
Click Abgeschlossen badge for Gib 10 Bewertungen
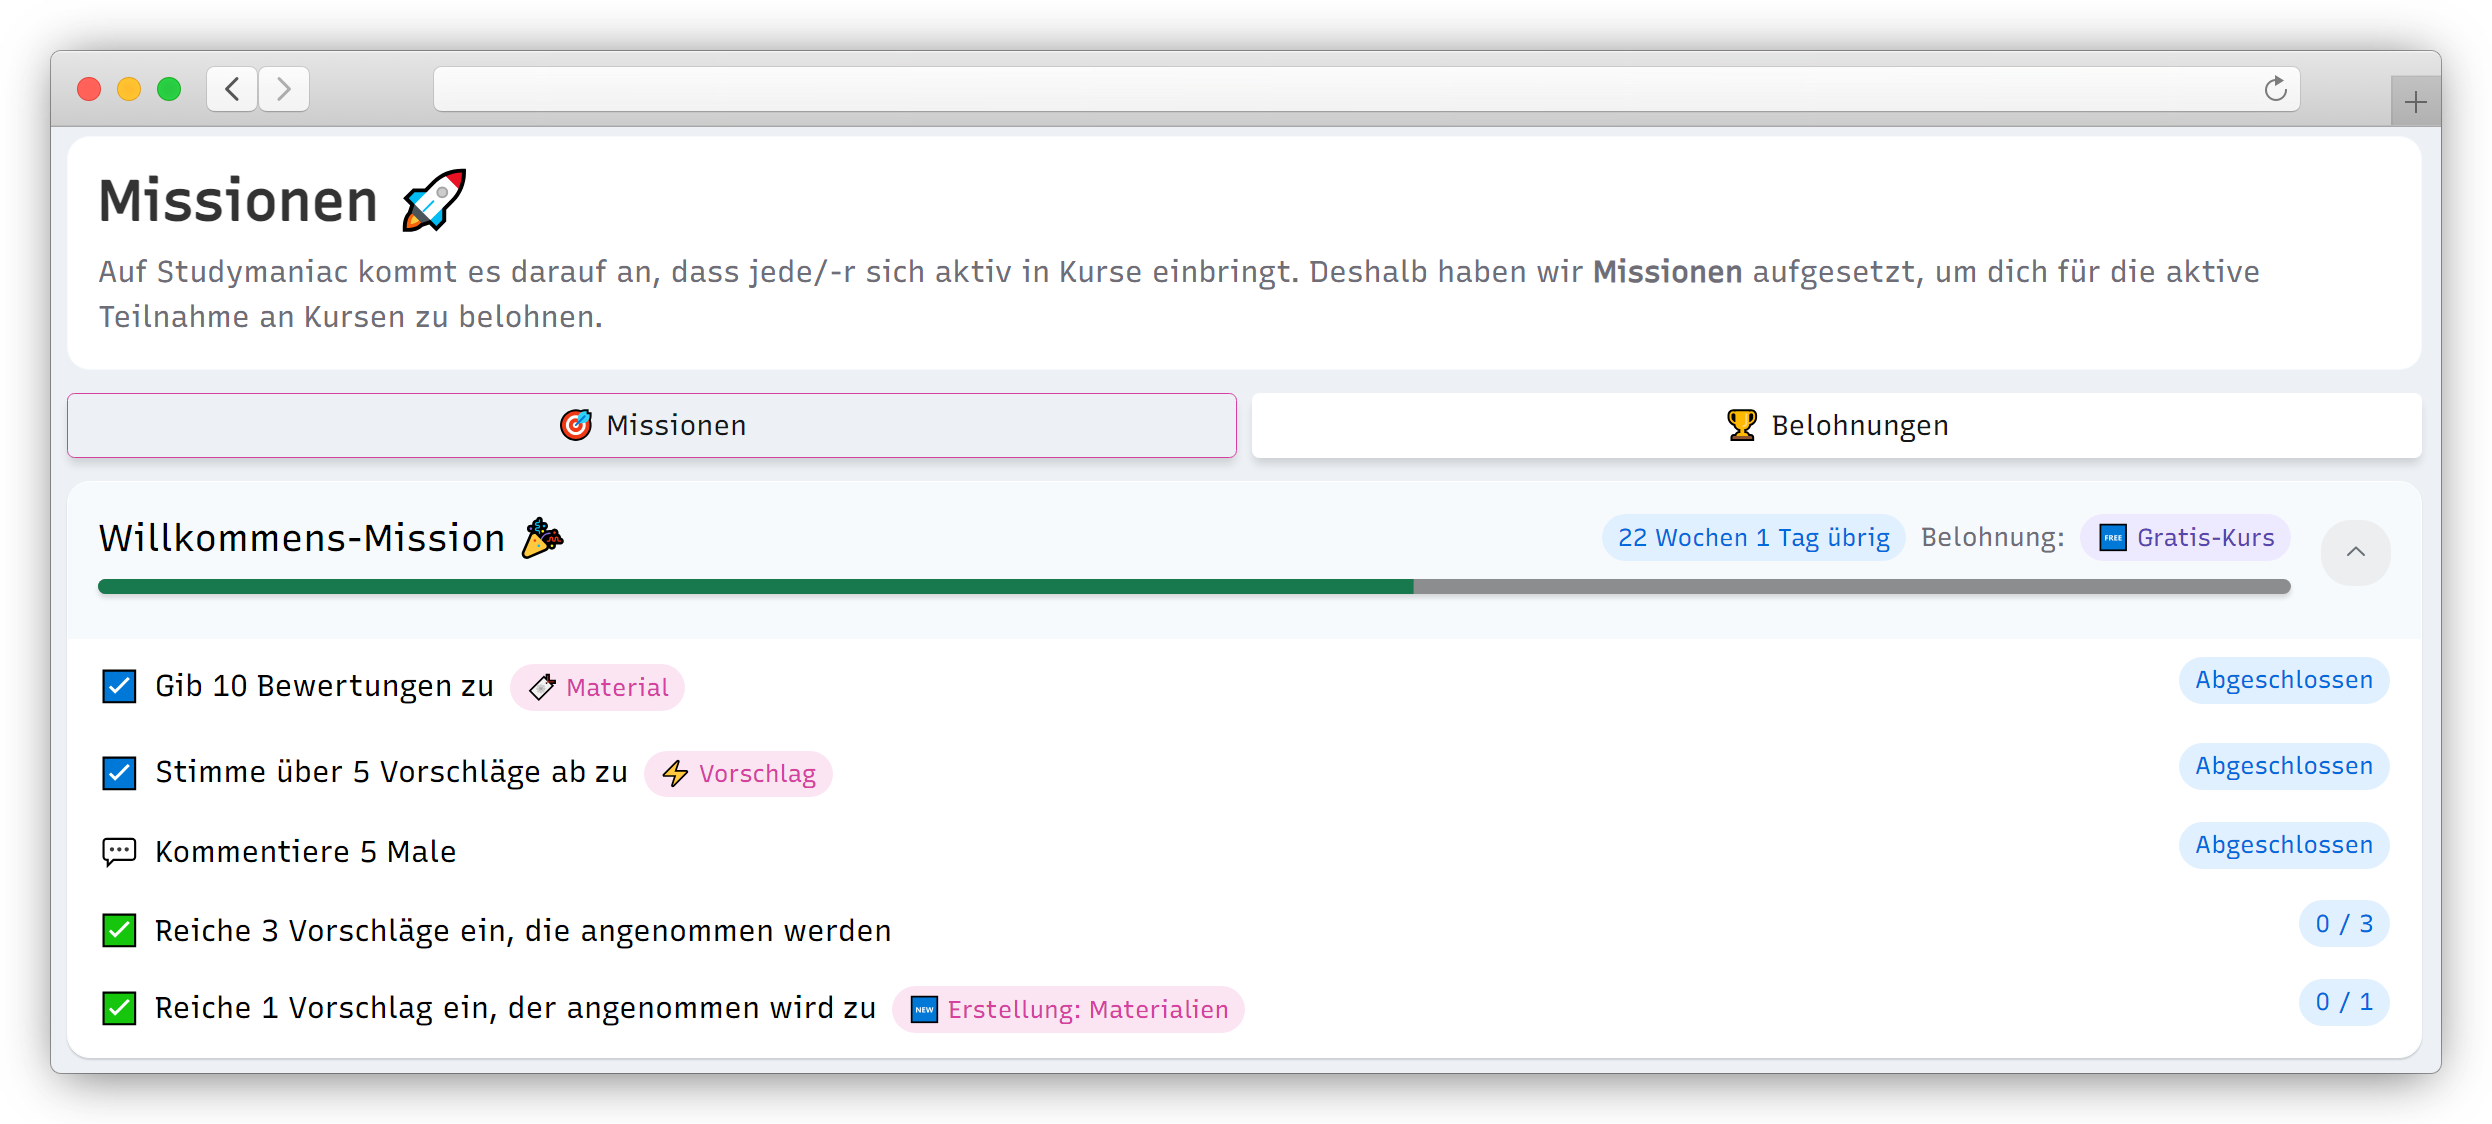2284,680
